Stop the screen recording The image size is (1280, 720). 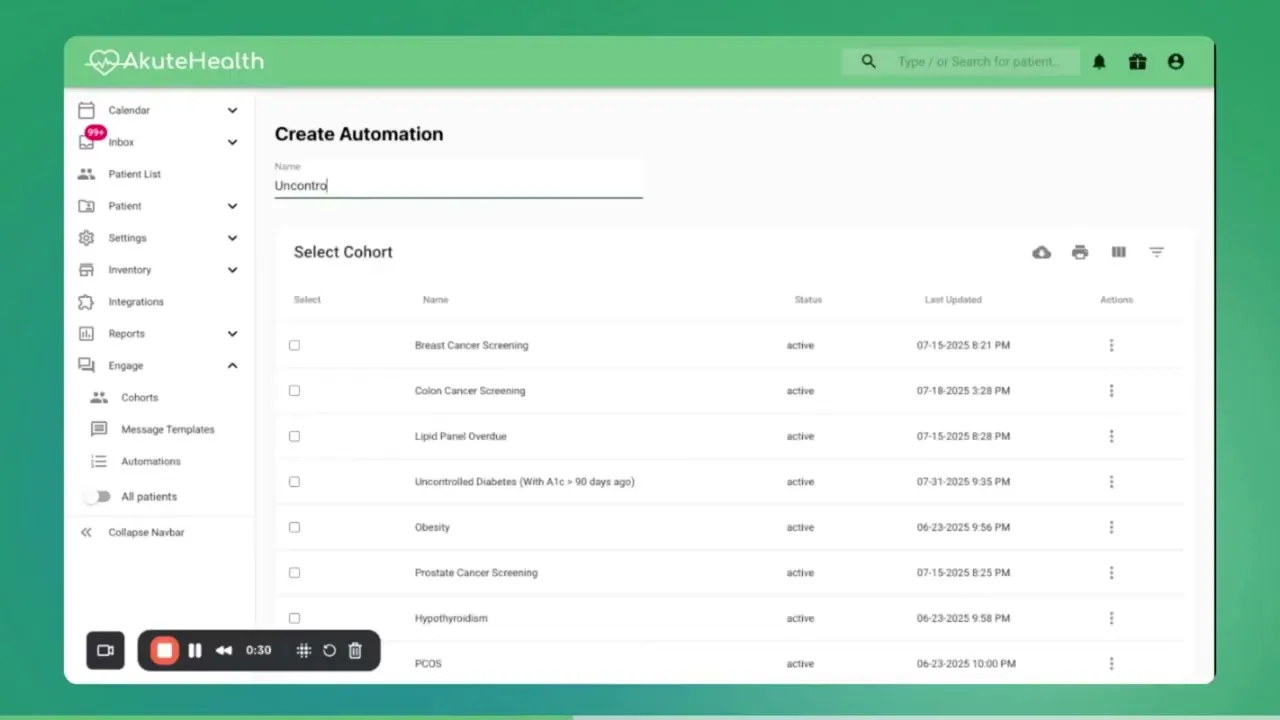coord(165,651)
